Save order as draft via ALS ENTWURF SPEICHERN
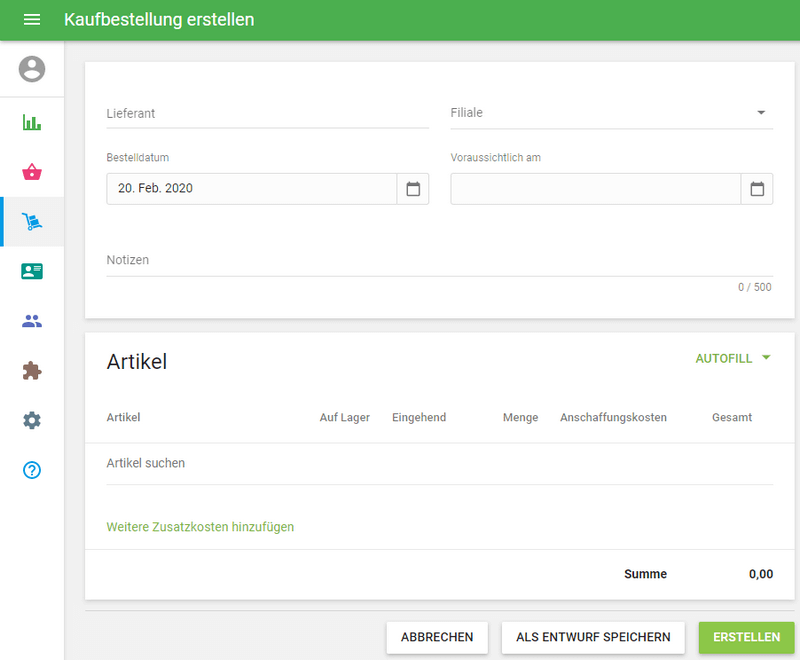The width and height of the screenshot is (800, 660). 592,637
